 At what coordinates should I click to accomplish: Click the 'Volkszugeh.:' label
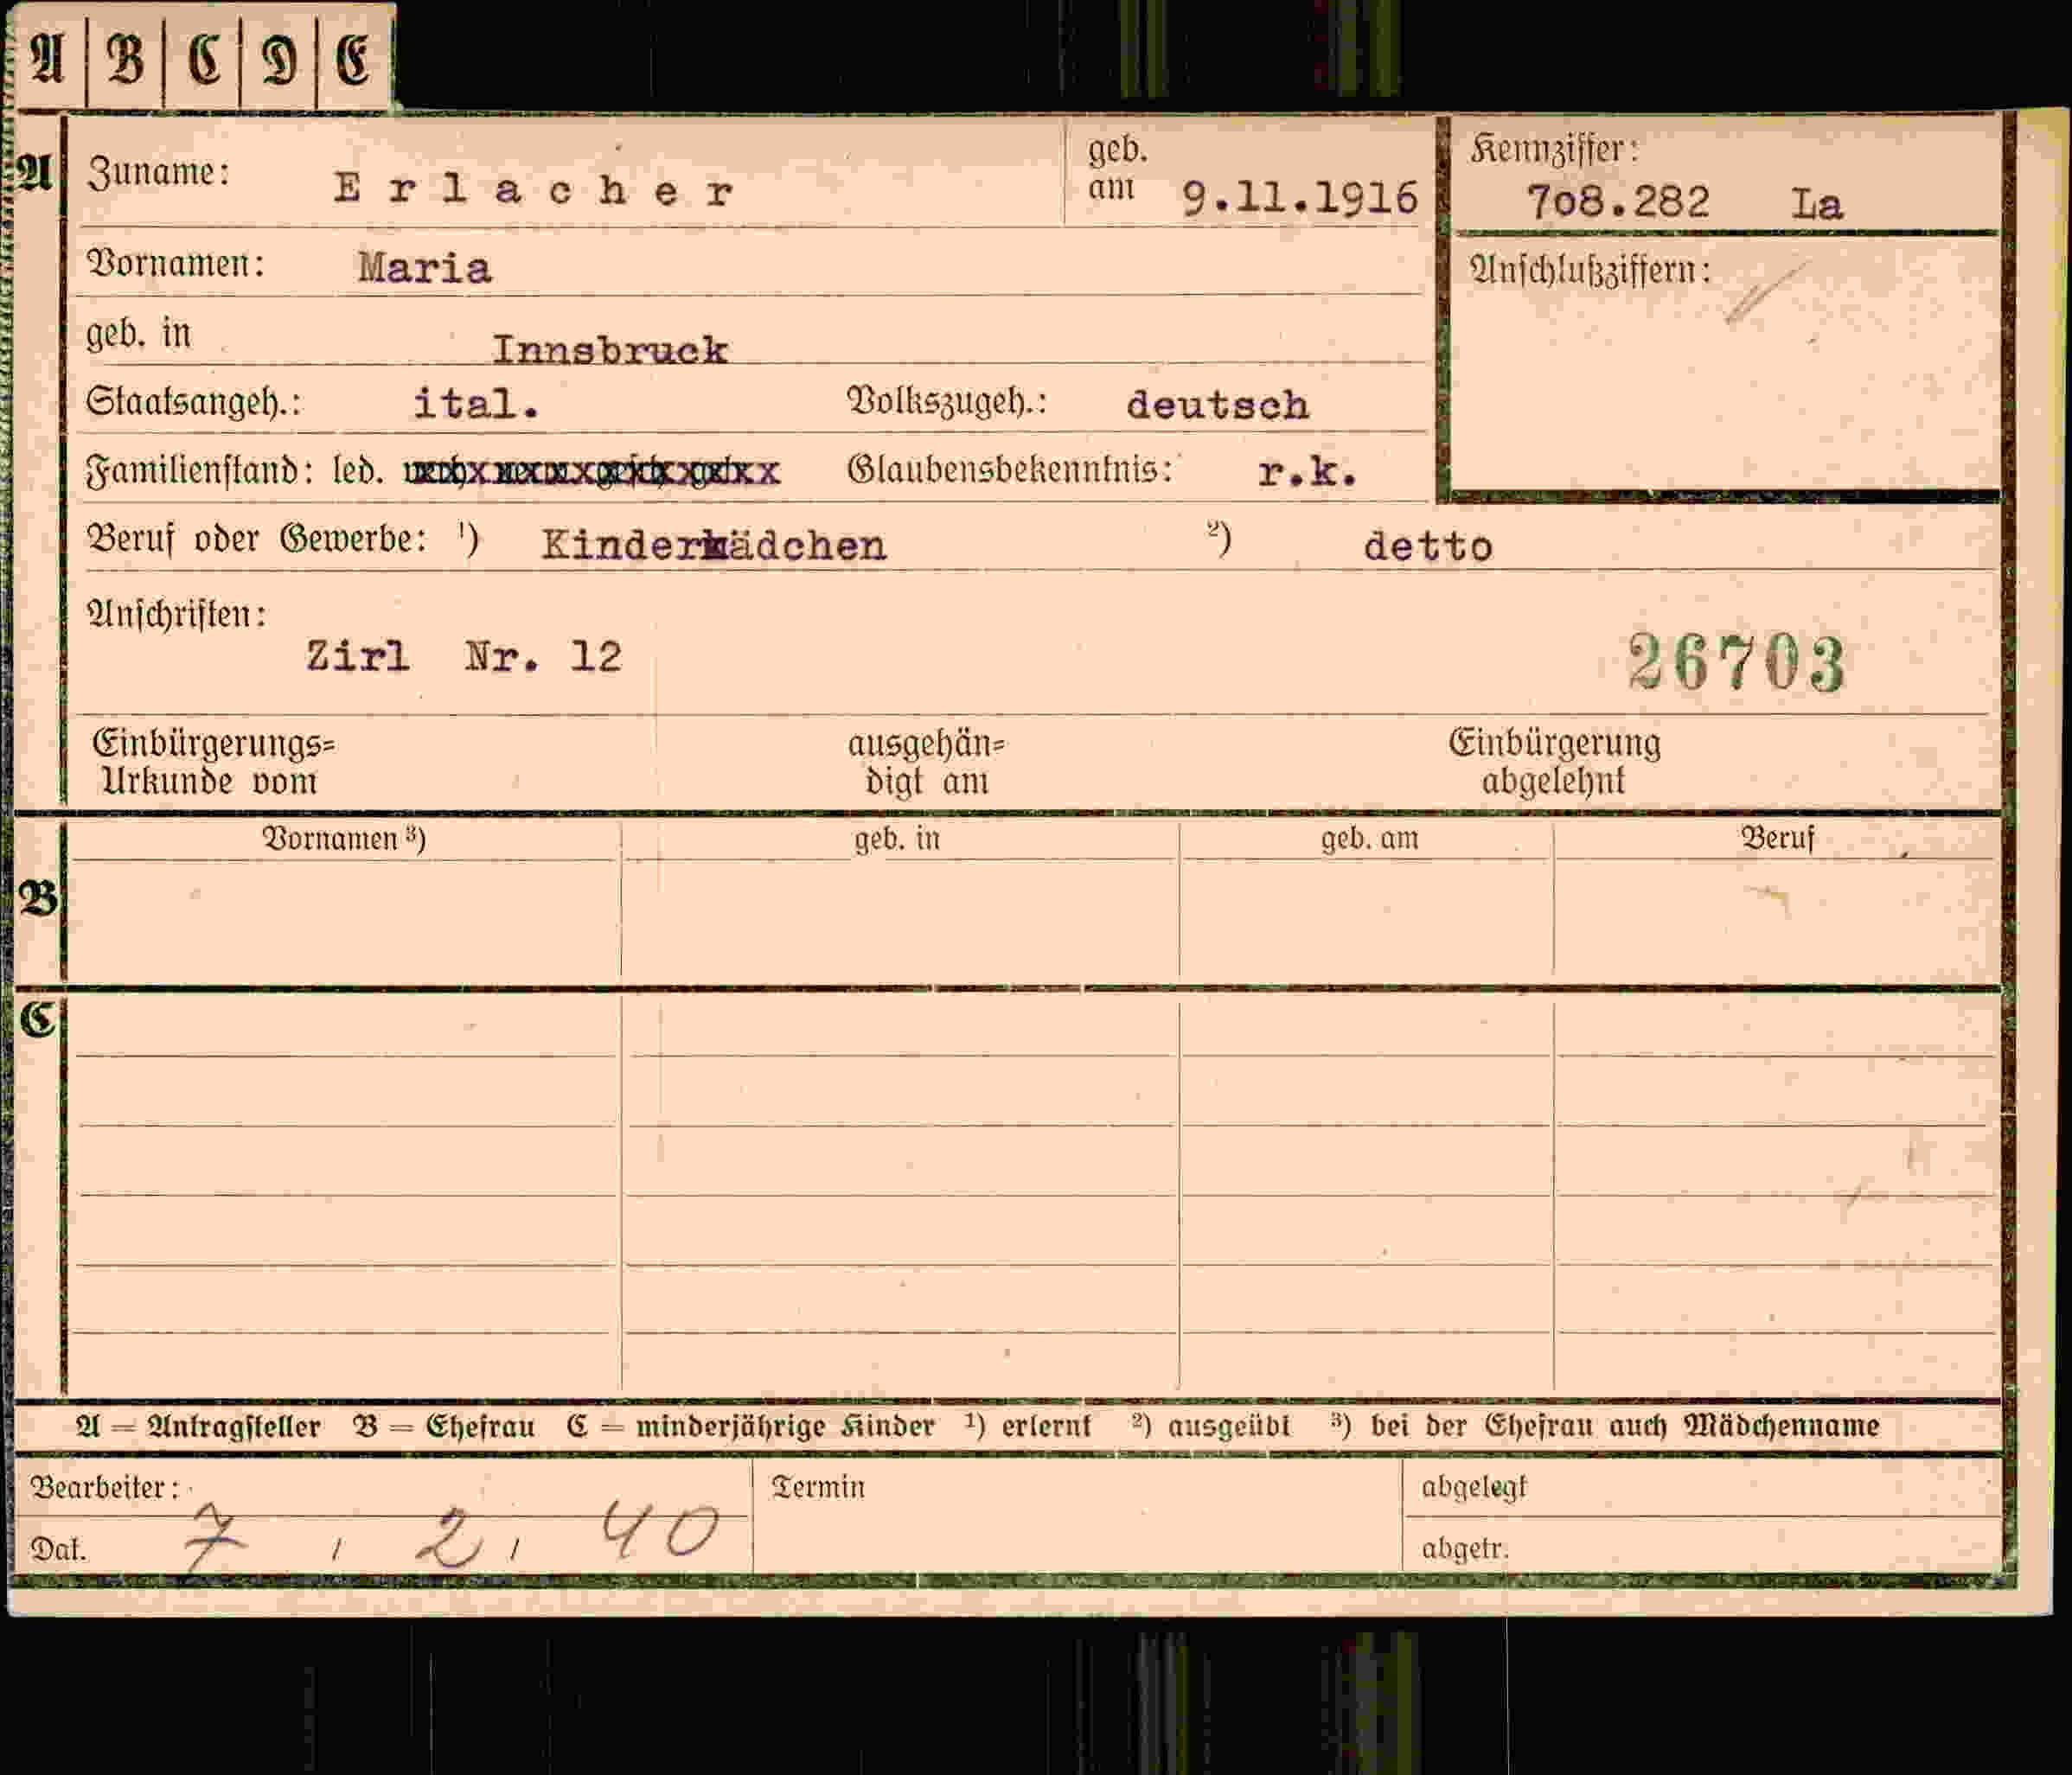[947, 401]
